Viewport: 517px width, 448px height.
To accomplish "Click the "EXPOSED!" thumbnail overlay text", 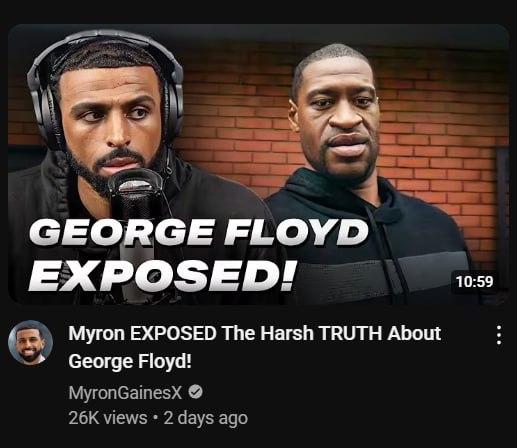I will [162, 275].
